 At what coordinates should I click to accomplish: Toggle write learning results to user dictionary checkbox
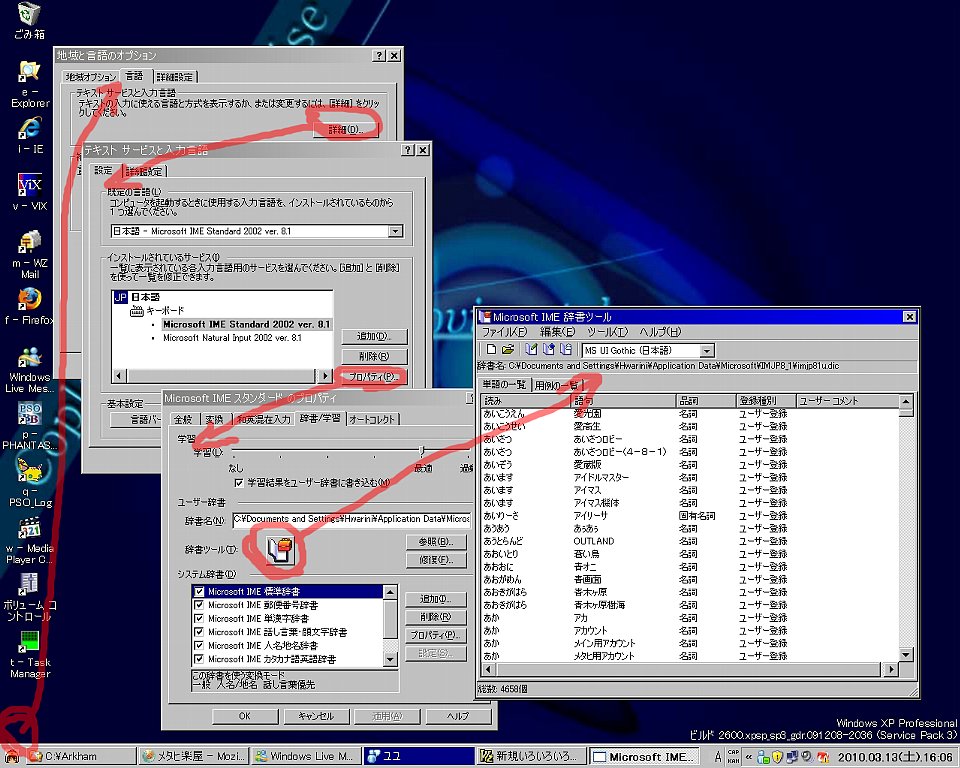coord(239,483)
